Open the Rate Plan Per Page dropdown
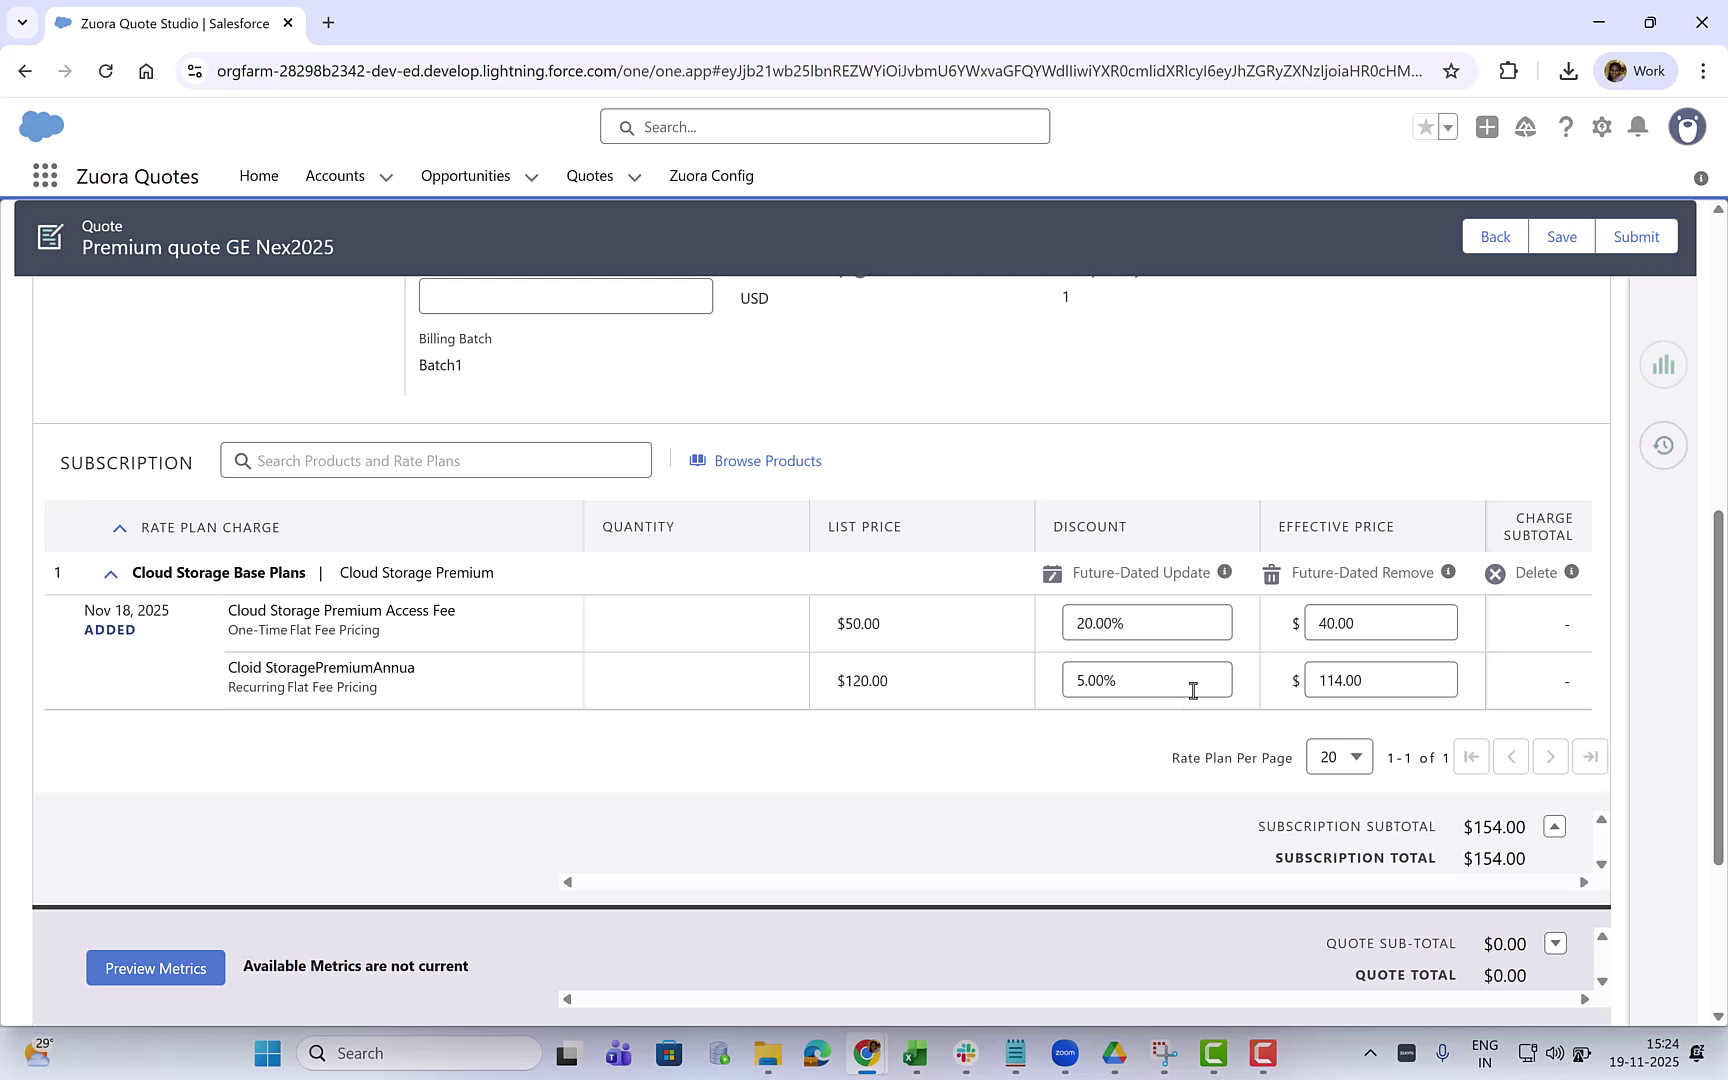 click(x=1339, y=757)
